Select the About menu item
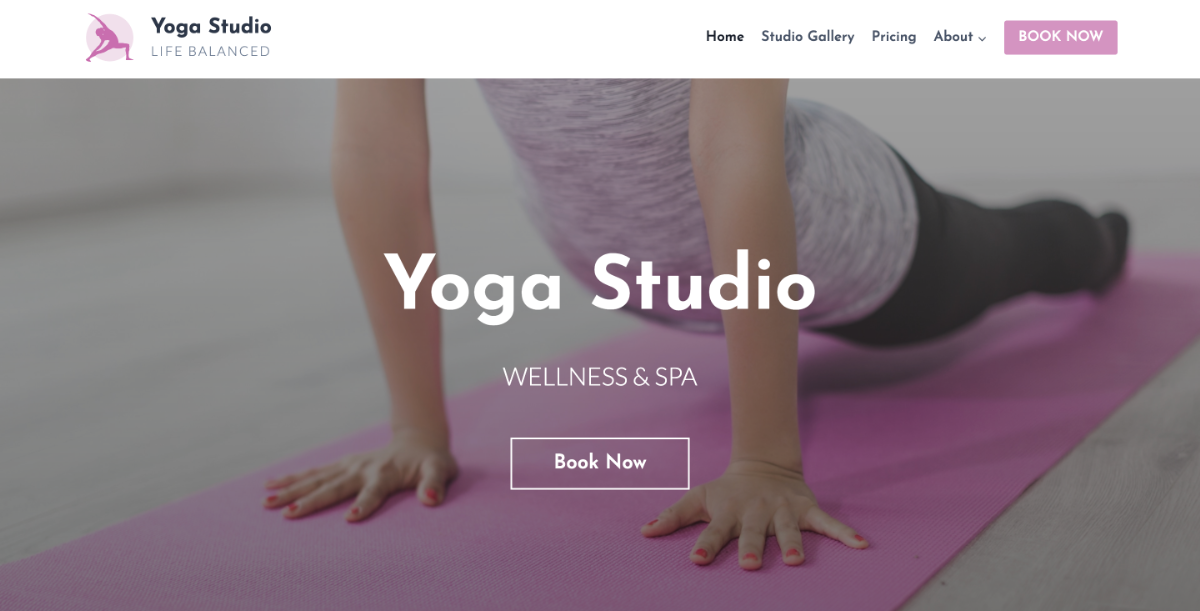The height and width of the screenshot is (611, 1200). pyautogui.click(x=953, y=37)
